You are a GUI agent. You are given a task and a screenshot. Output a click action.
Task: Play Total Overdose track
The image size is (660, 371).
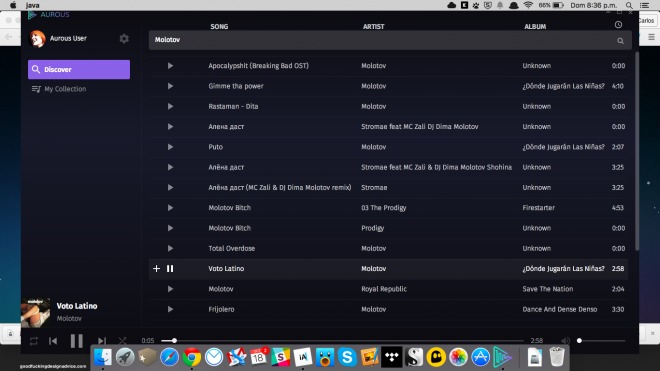170,248
